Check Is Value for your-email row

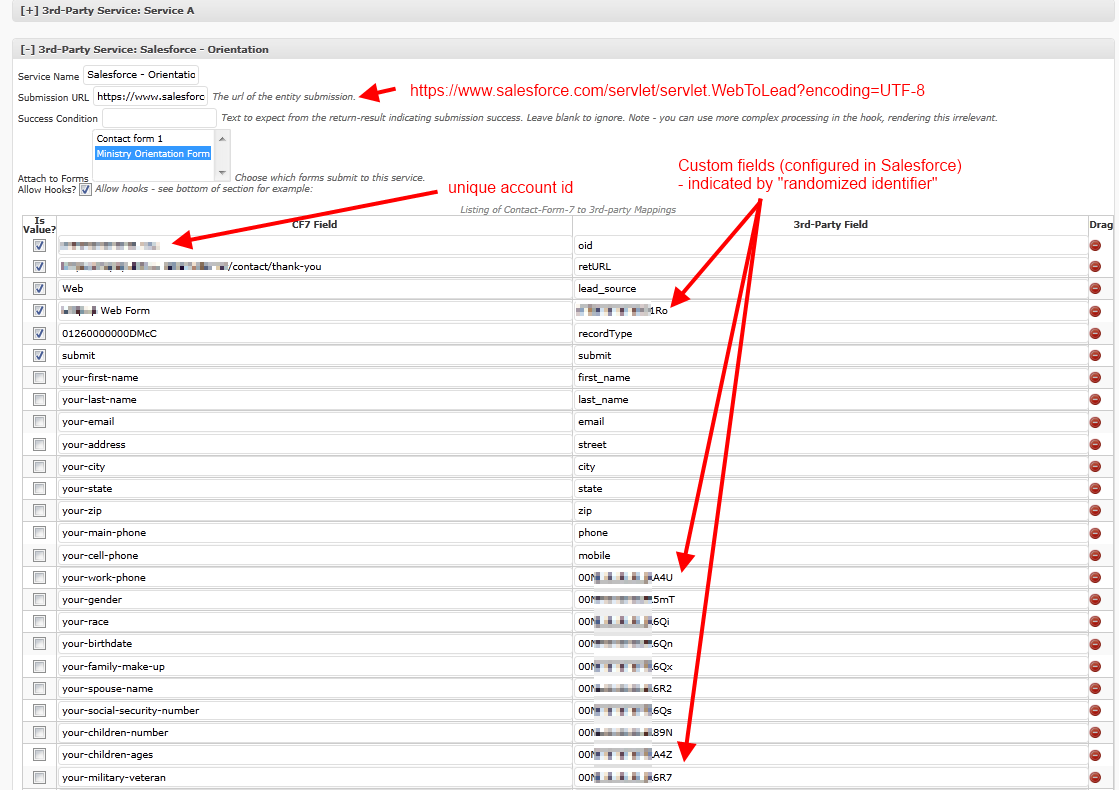click(x=39, y=422)
